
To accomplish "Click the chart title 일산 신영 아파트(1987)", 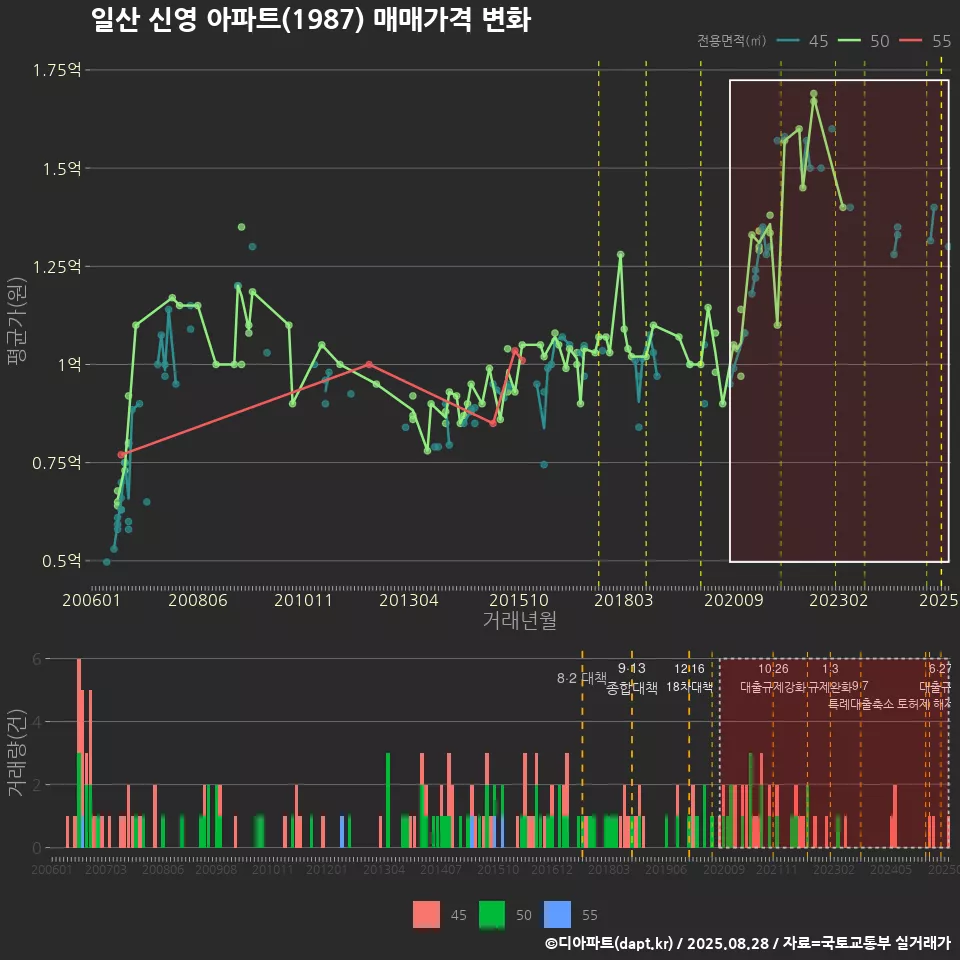I will pos(310,20).
